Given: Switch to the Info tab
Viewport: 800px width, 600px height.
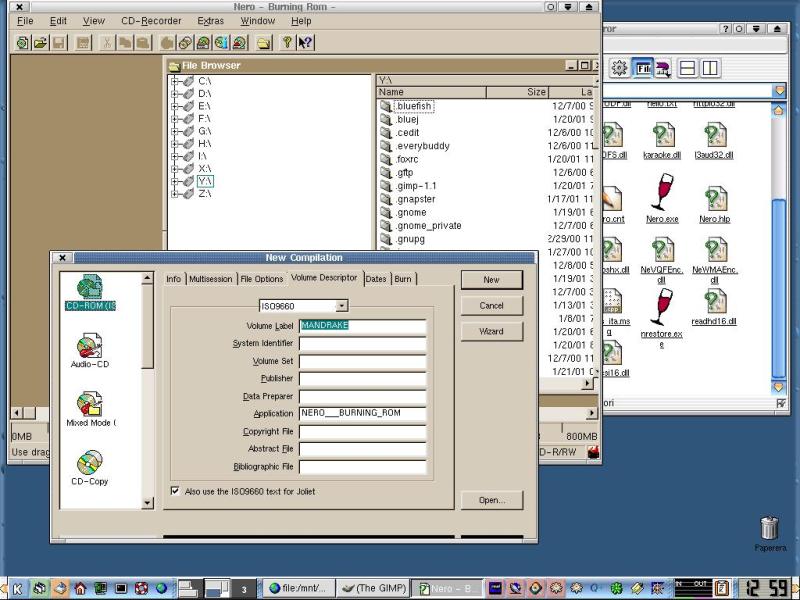Looking at the screenshot, I should coord(173,279).
